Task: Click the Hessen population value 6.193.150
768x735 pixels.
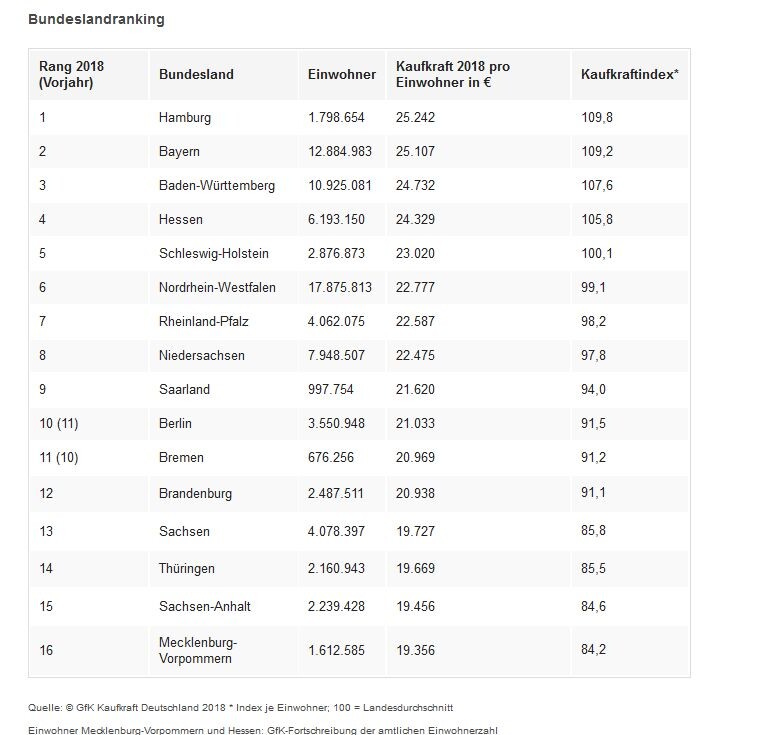Action: click(336, 219)
